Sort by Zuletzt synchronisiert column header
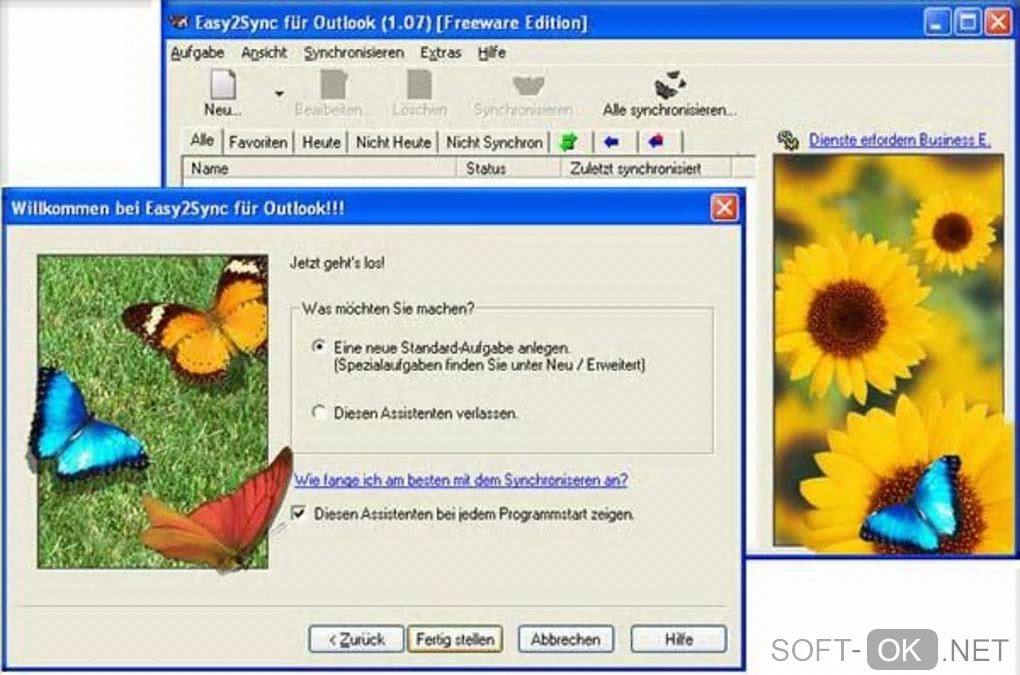The height and width of the screenshot is (675, 1020). (647, 168)
